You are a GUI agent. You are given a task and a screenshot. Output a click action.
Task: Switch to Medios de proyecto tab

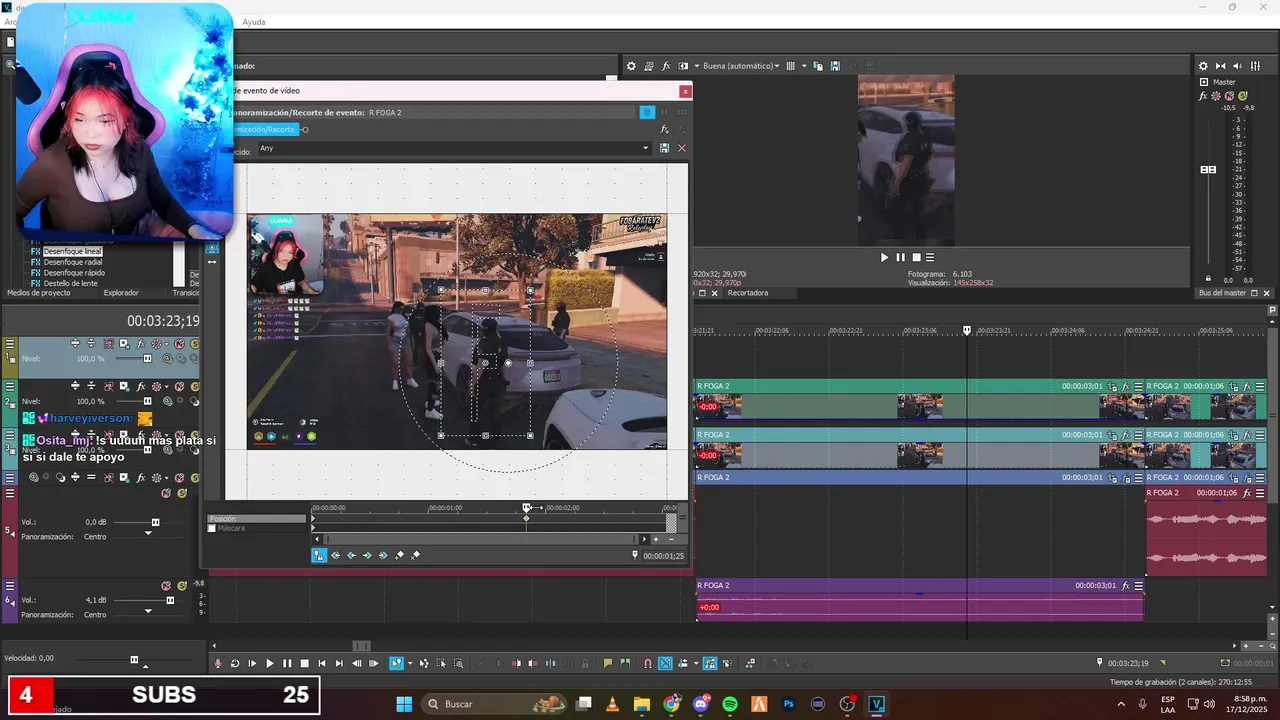click(39, 293)
